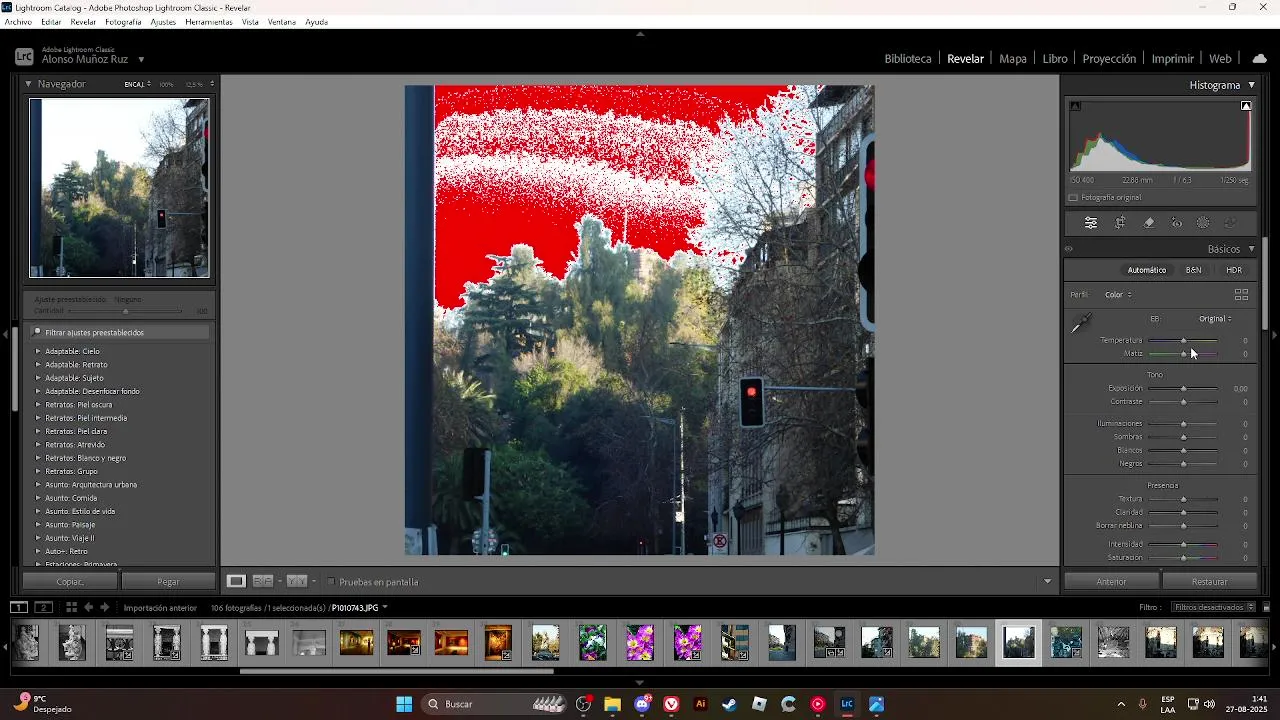This screenshot has height=720, width=1280.
Task: Open the Perfil Color dropdown
Action: click(1118, 295)
